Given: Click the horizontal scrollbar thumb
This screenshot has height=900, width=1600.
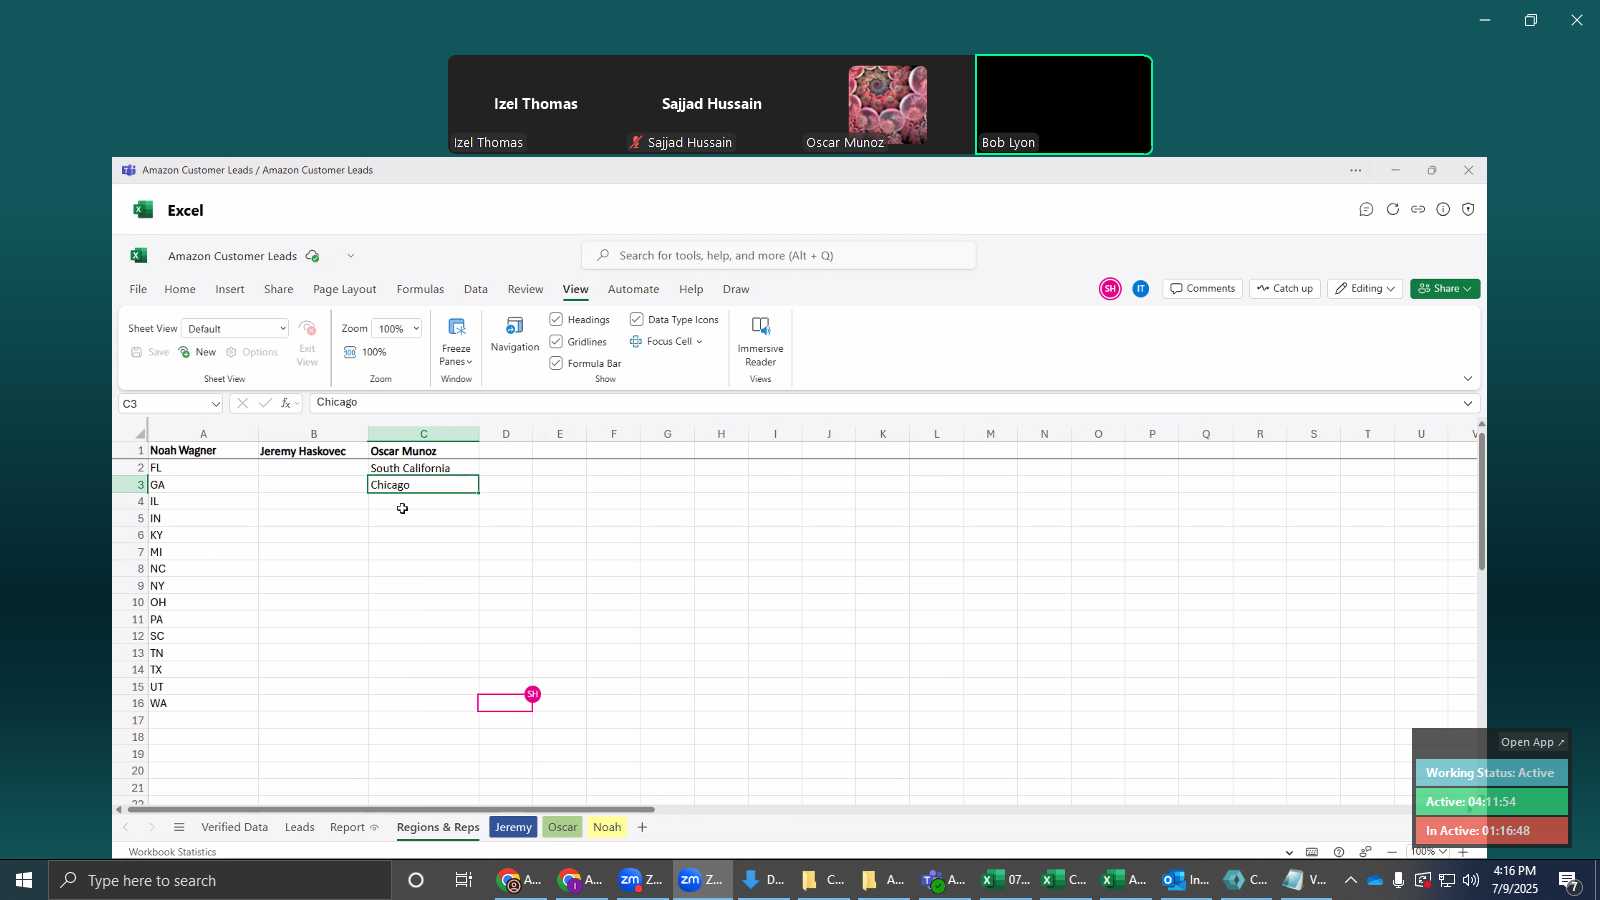Looking at the screenshot, I should (x=390, y=809).
